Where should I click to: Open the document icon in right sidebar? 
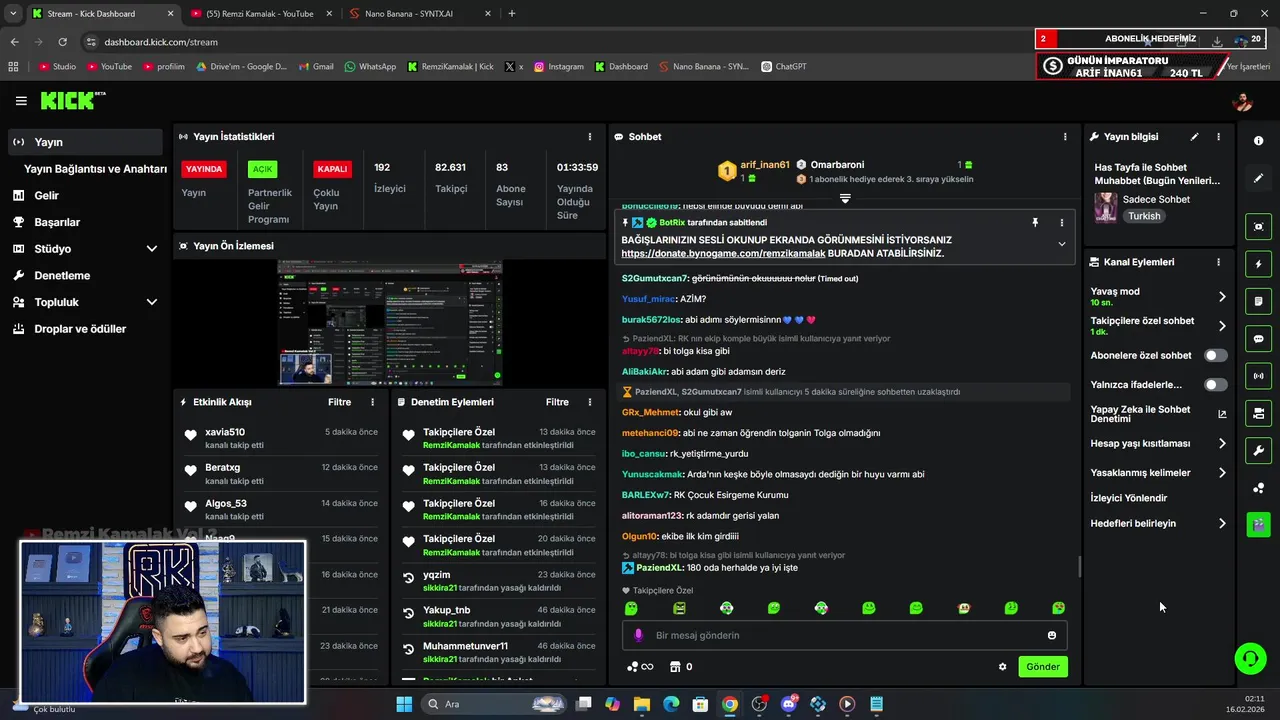[x=1258, y=301]
